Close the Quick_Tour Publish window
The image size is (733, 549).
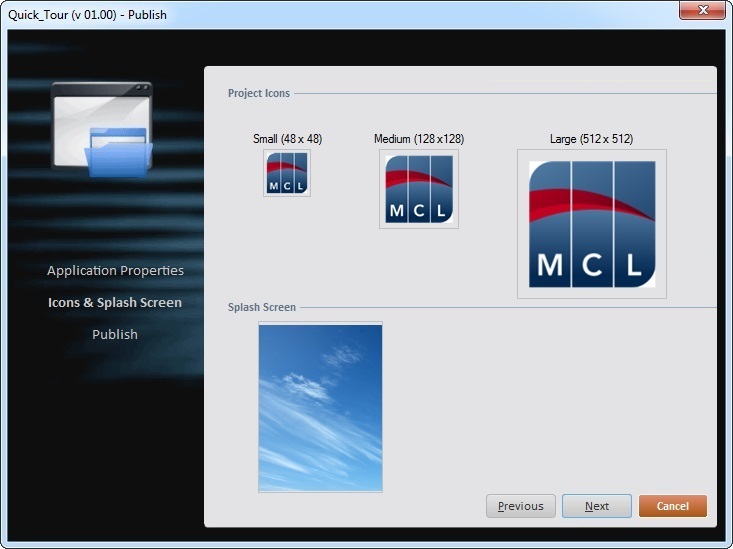pos(701,11)
